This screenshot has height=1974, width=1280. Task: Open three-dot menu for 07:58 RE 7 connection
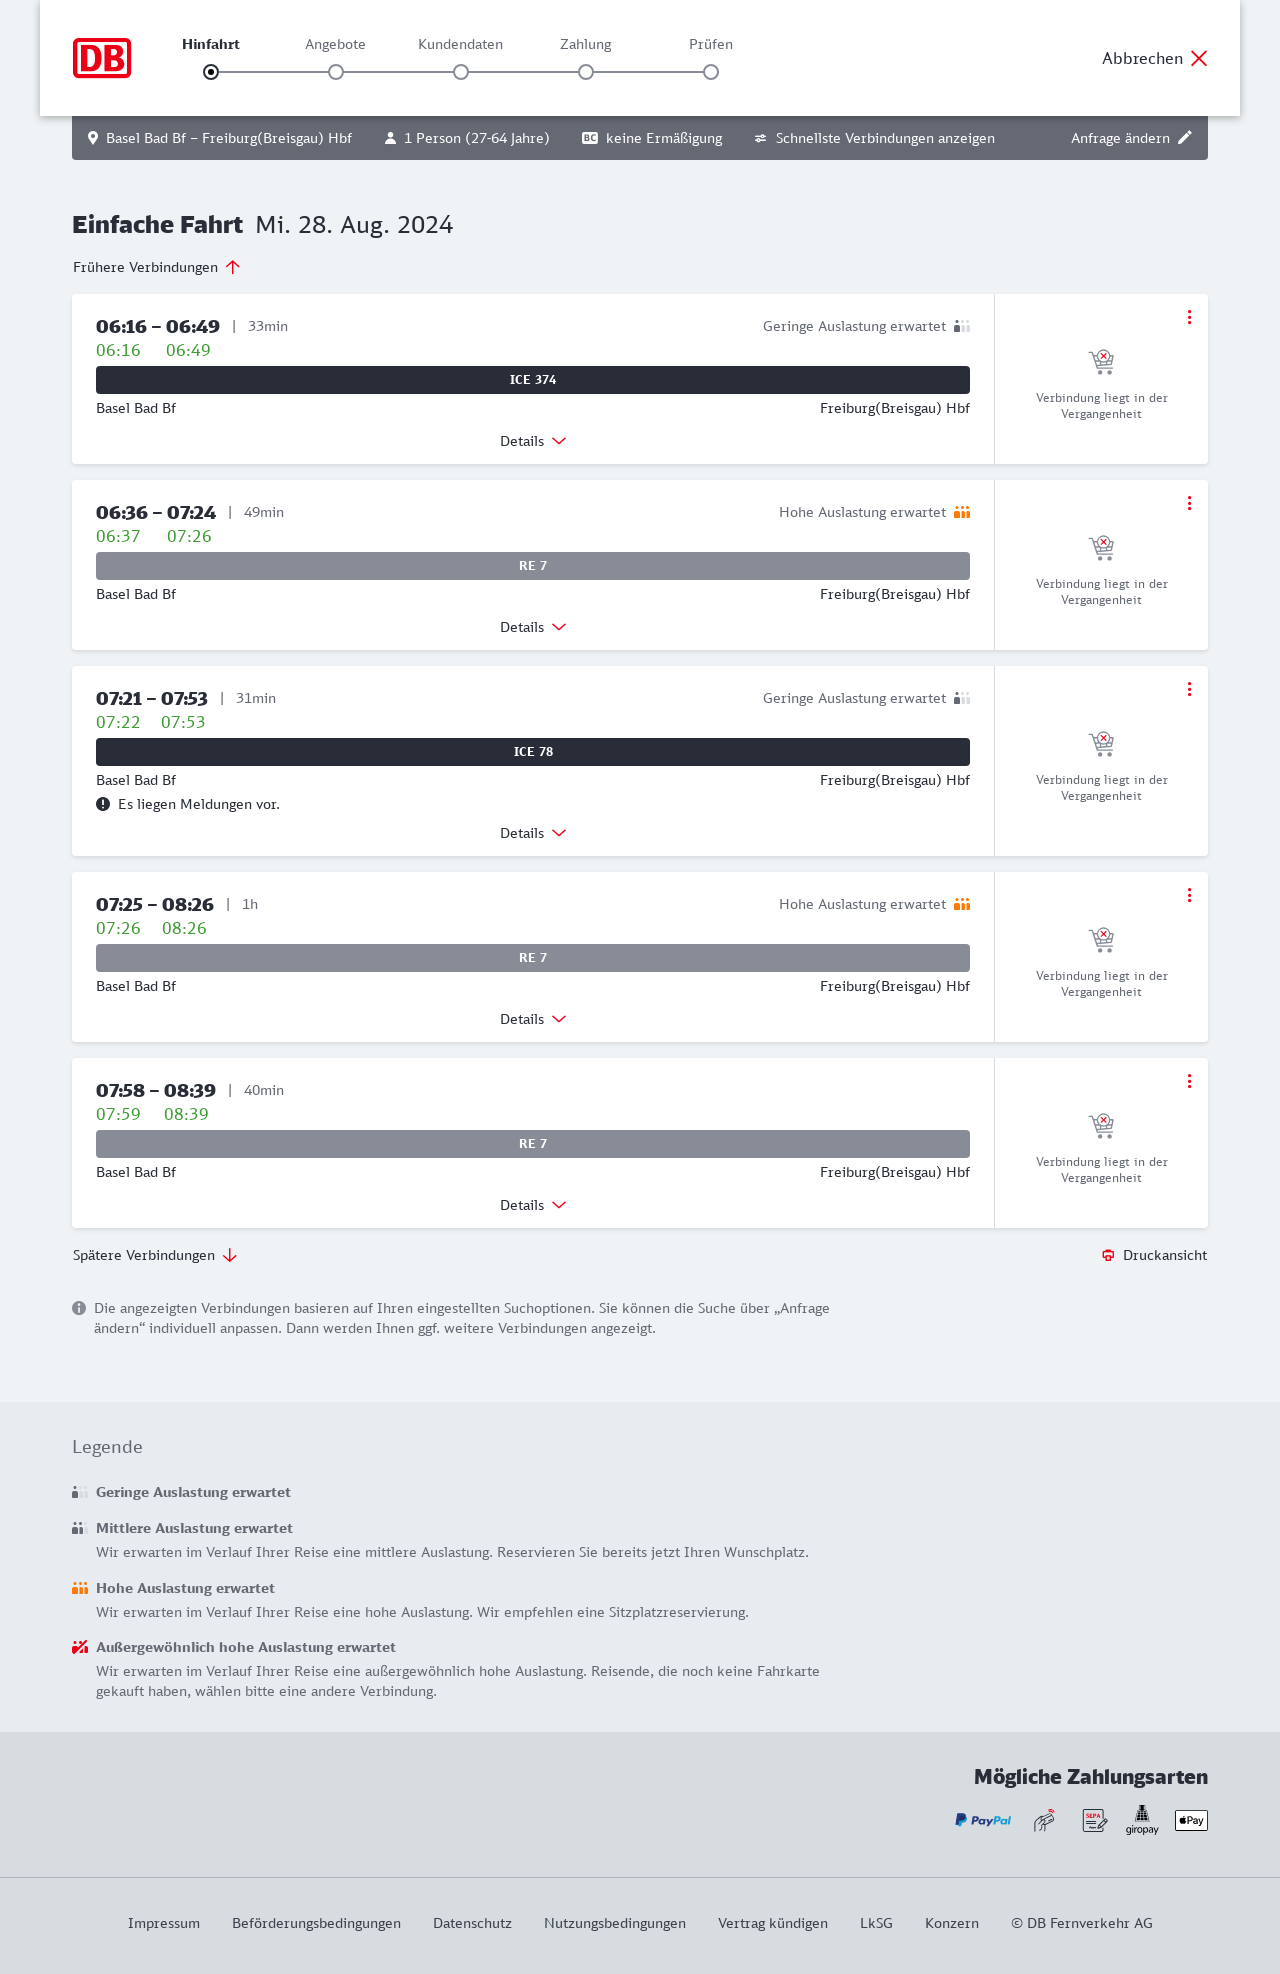[x=1189, y=1081]
